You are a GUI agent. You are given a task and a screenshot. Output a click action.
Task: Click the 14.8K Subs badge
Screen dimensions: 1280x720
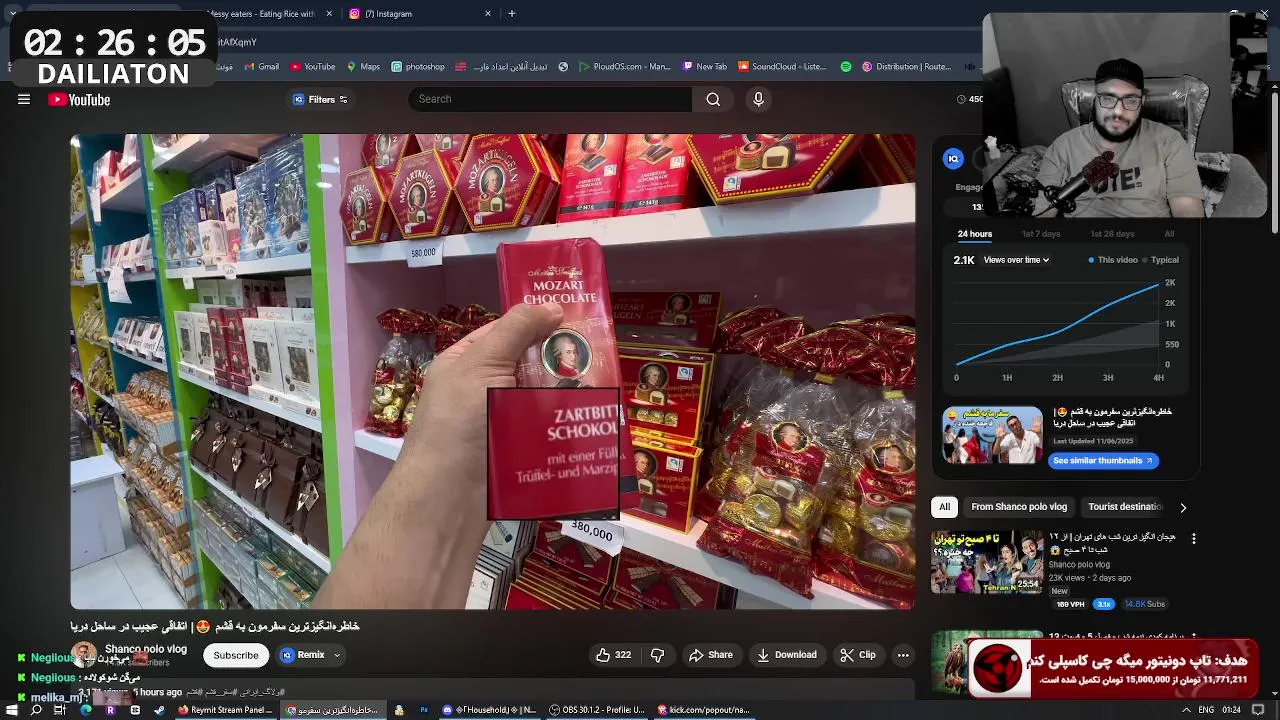pyautogui.click(x=1144, y=604)
